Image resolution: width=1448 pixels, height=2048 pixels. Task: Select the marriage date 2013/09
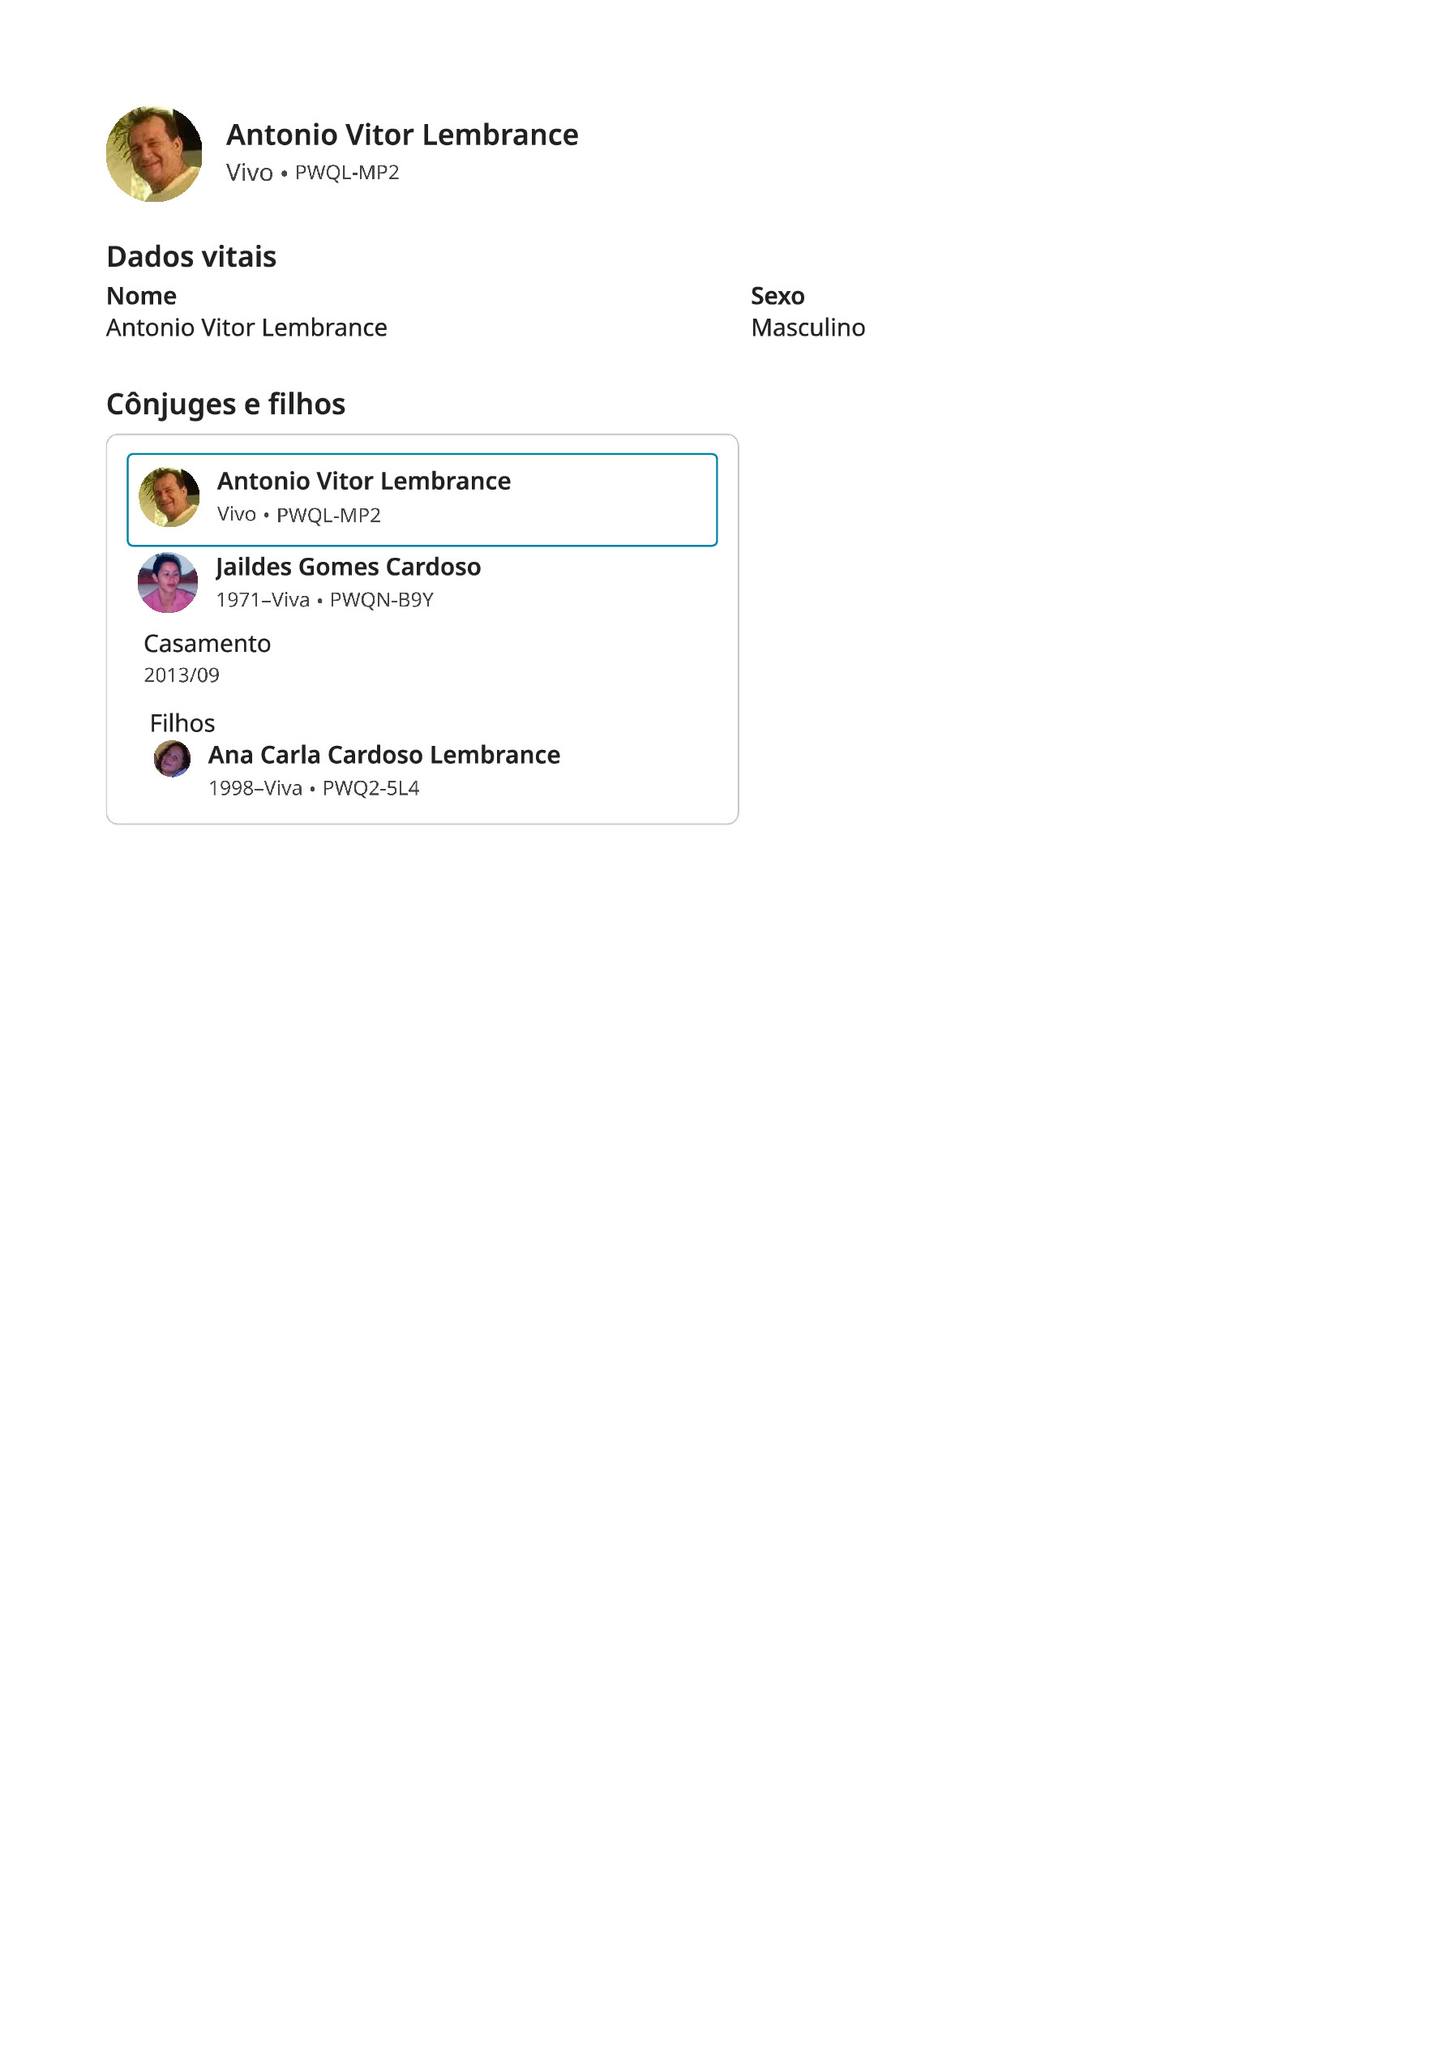click(182, 675)
